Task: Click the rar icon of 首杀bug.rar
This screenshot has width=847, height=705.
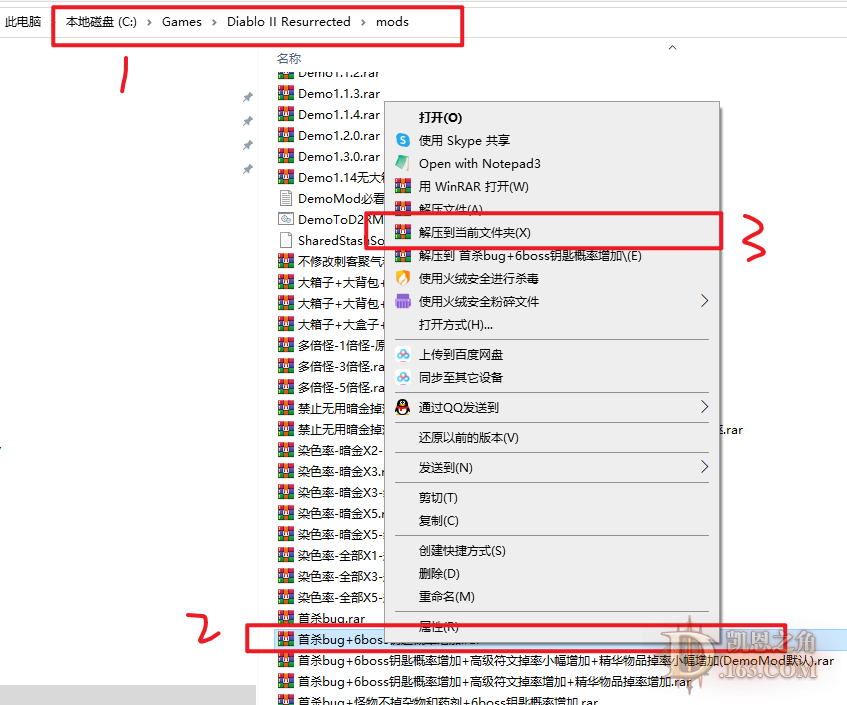Action: pos(286,618)
